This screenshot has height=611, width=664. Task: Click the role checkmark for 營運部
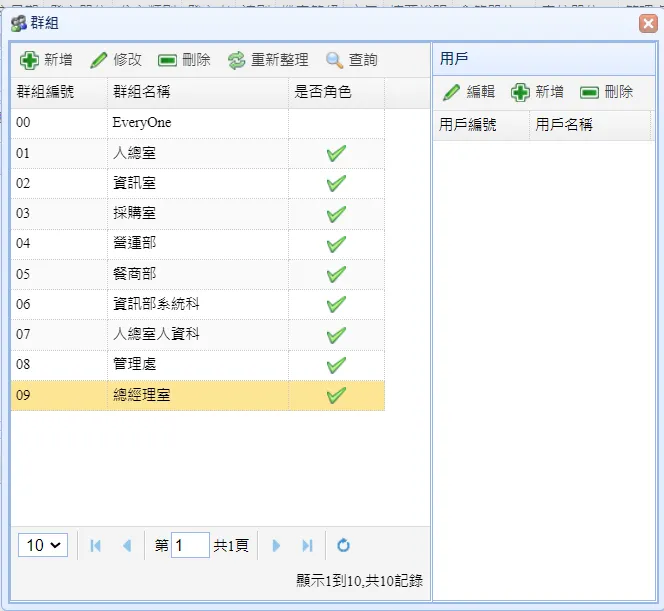click(336, 244)
